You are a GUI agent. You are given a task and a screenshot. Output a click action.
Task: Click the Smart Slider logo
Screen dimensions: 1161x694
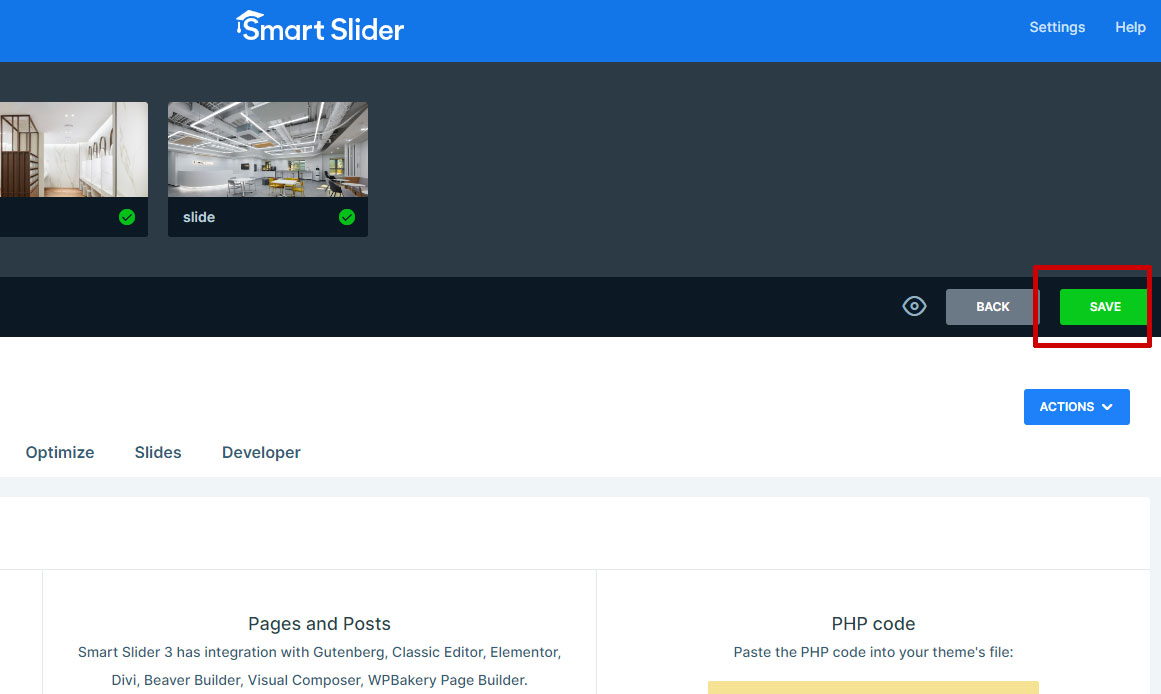coord(320,27)
